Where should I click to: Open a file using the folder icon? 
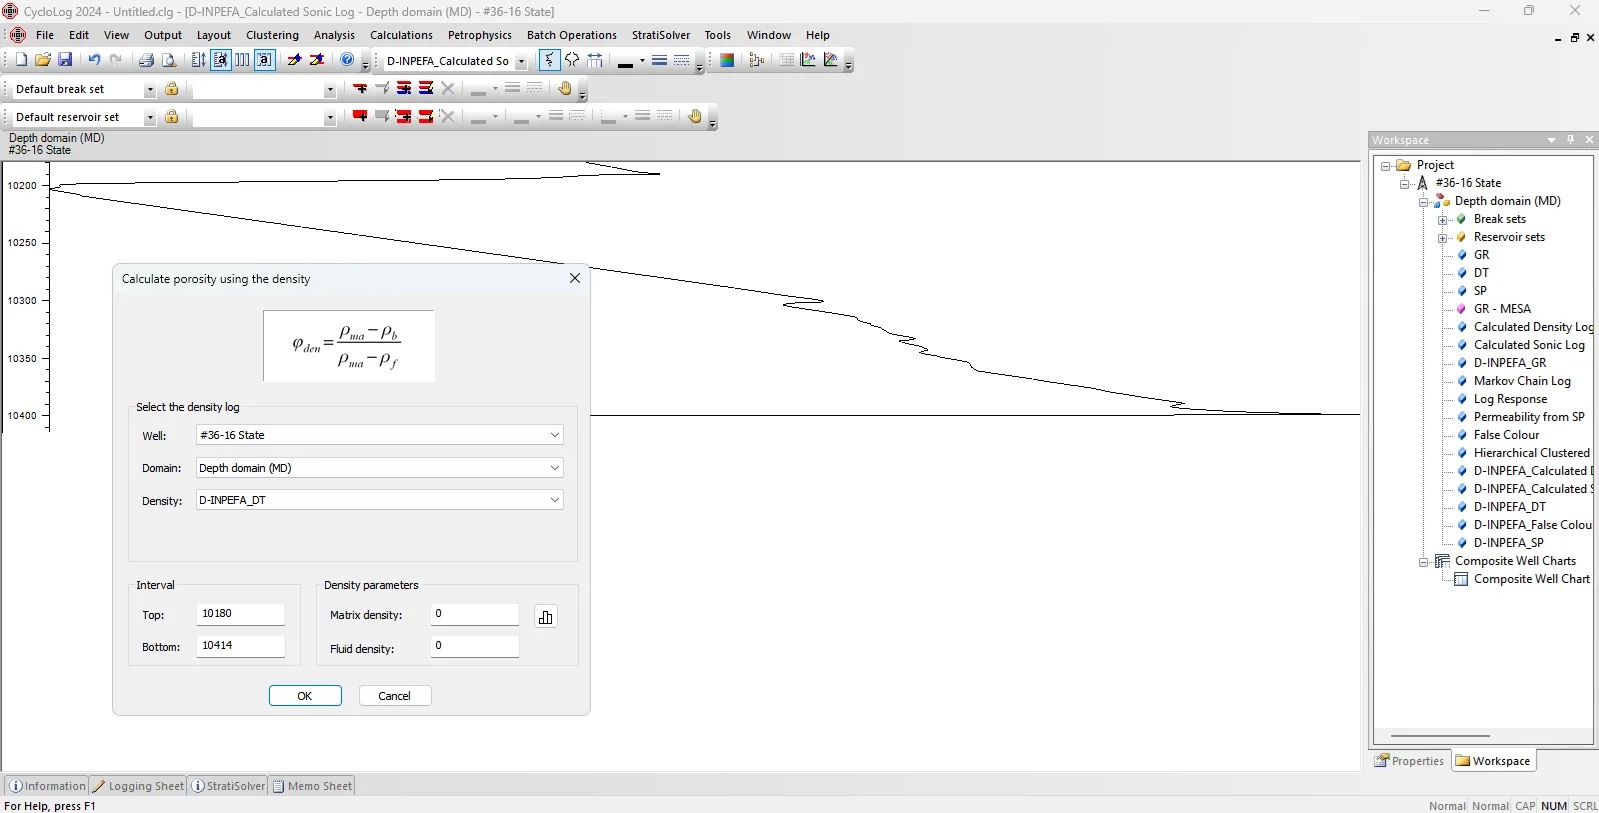[43, 60]
